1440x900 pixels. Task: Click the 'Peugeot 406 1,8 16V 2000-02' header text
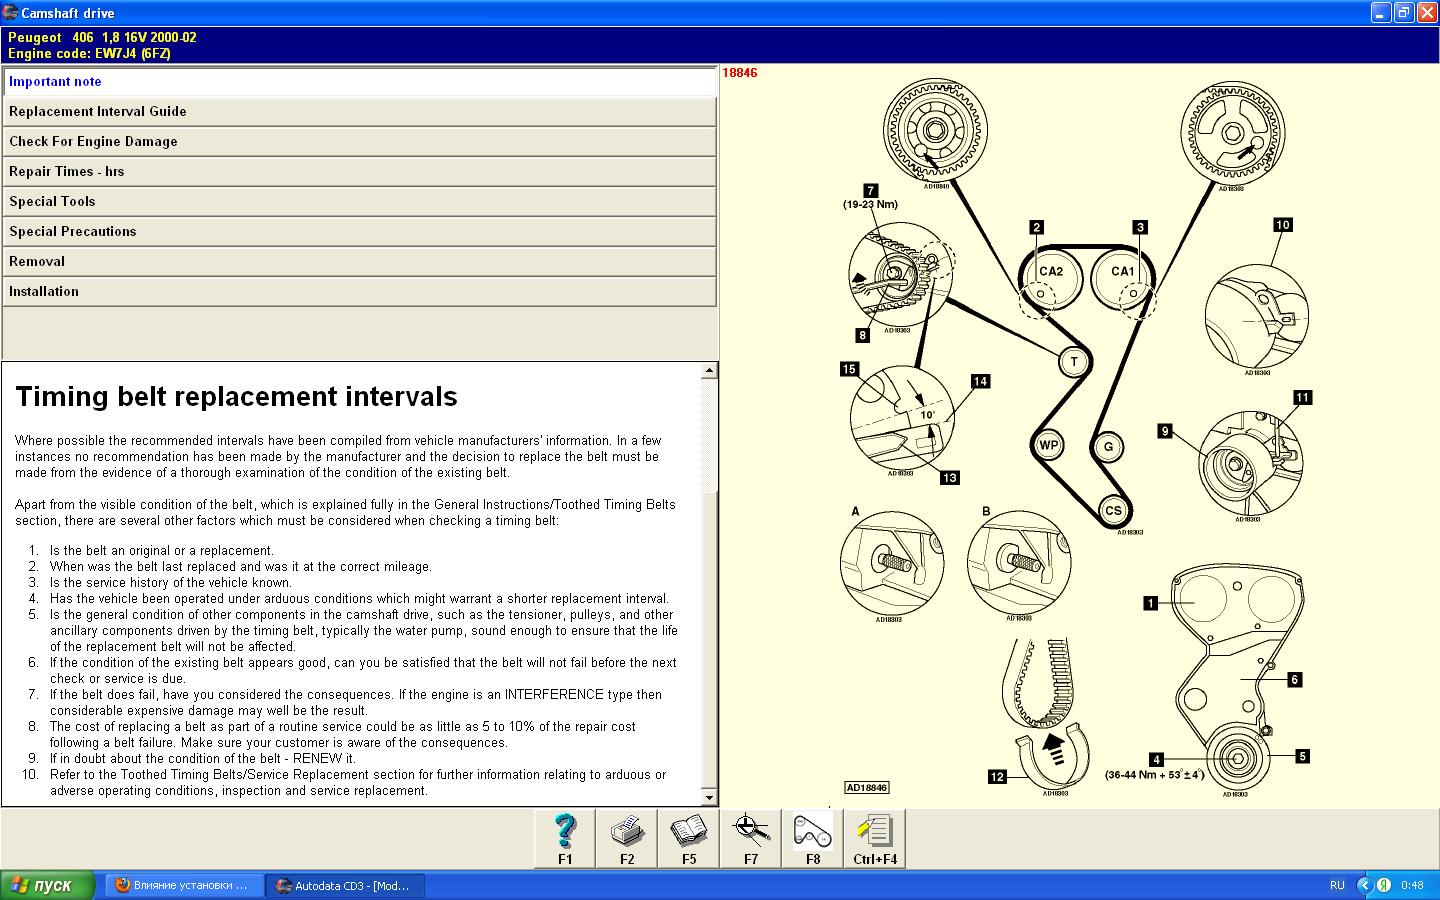[x=102, y=38]
